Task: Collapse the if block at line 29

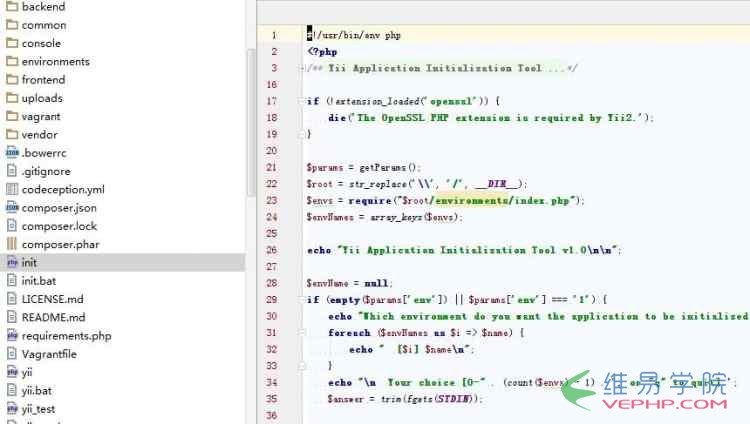Action: [x=302, y=300]
